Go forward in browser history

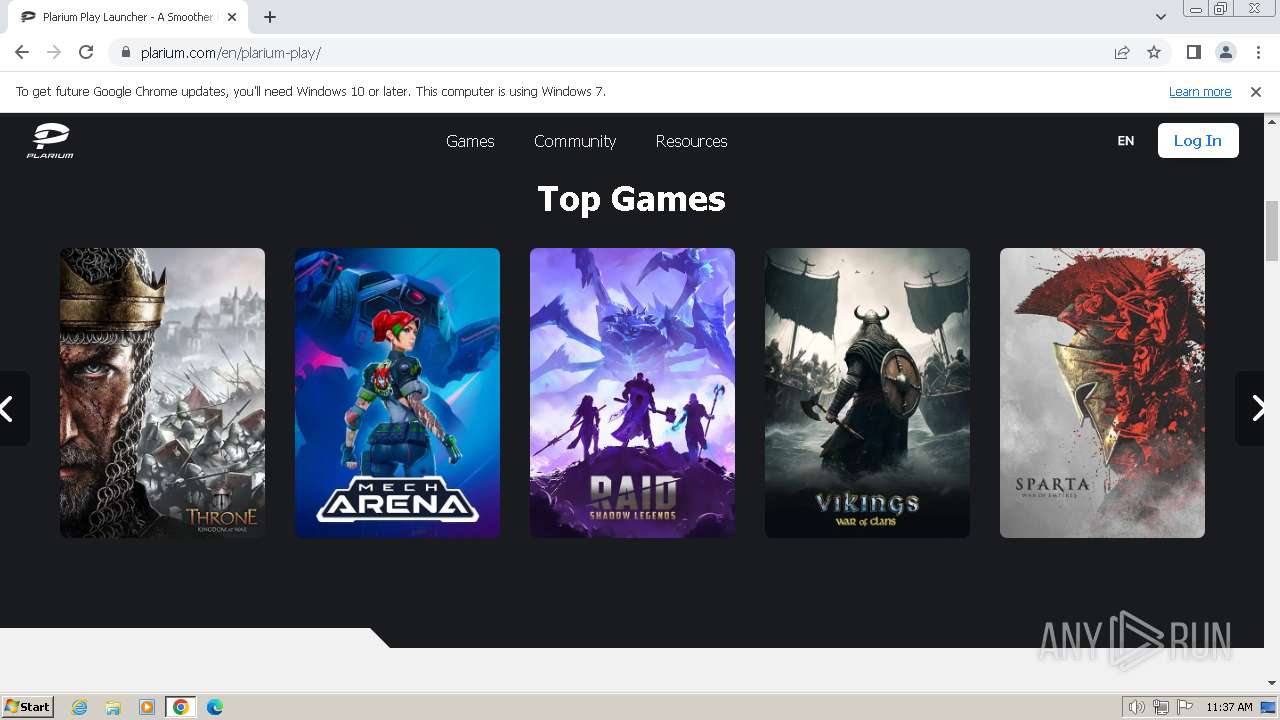tap(54, 52)
